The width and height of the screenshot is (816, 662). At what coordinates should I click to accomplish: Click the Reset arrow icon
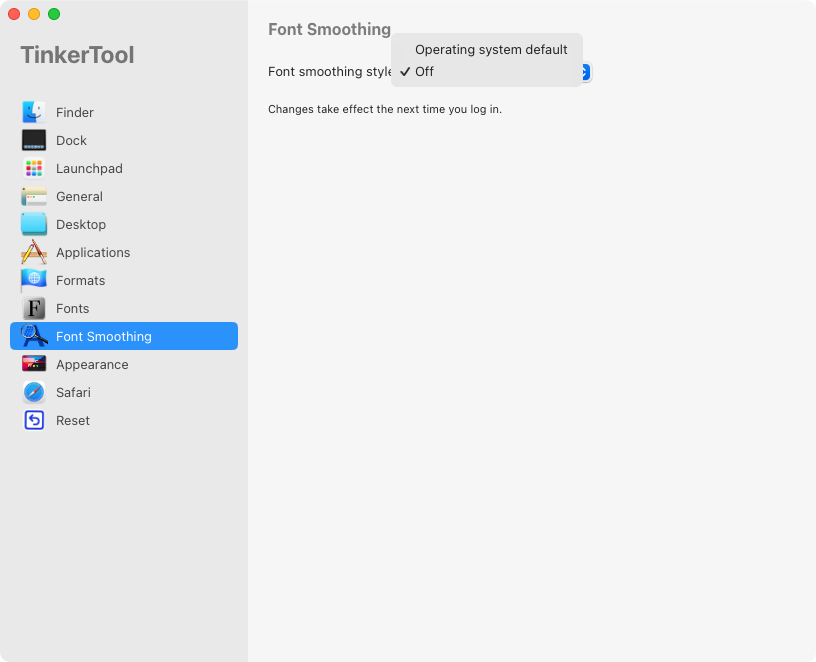[34, 421]
